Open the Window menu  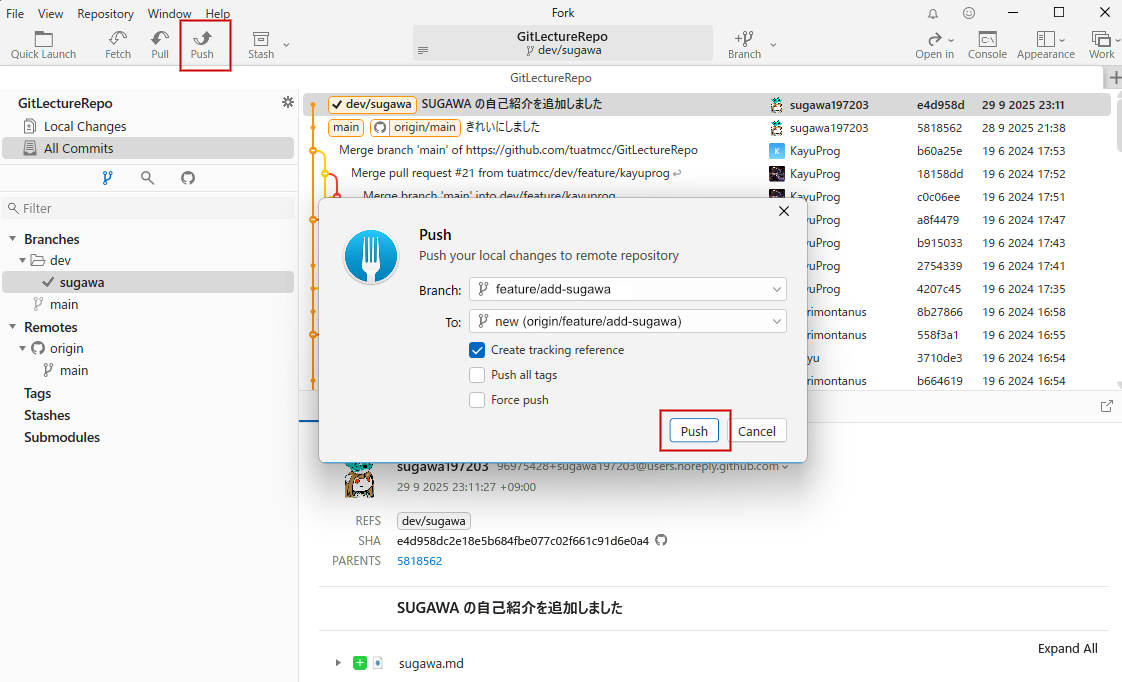pyautogui.click(x=169, y=14)
